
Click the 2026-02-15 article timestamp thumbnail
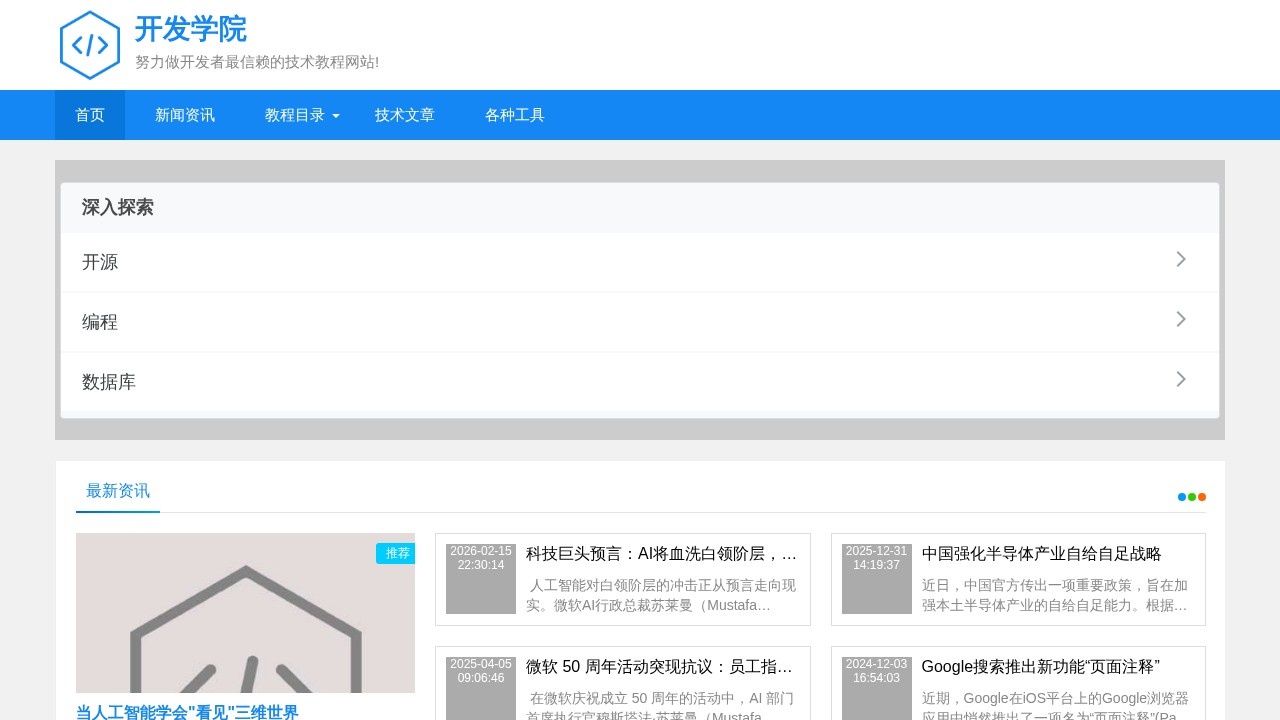[480, 578]
